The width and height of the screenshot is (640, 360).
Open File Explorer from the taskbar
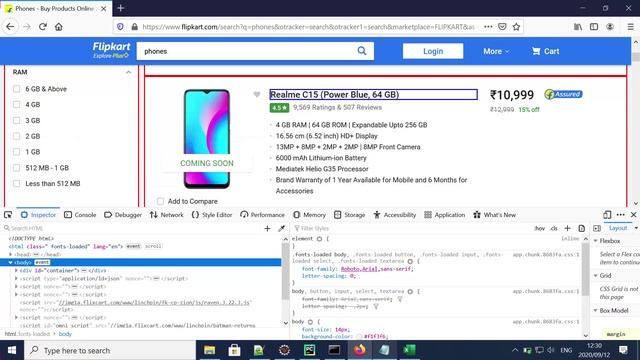coord(209,350)
